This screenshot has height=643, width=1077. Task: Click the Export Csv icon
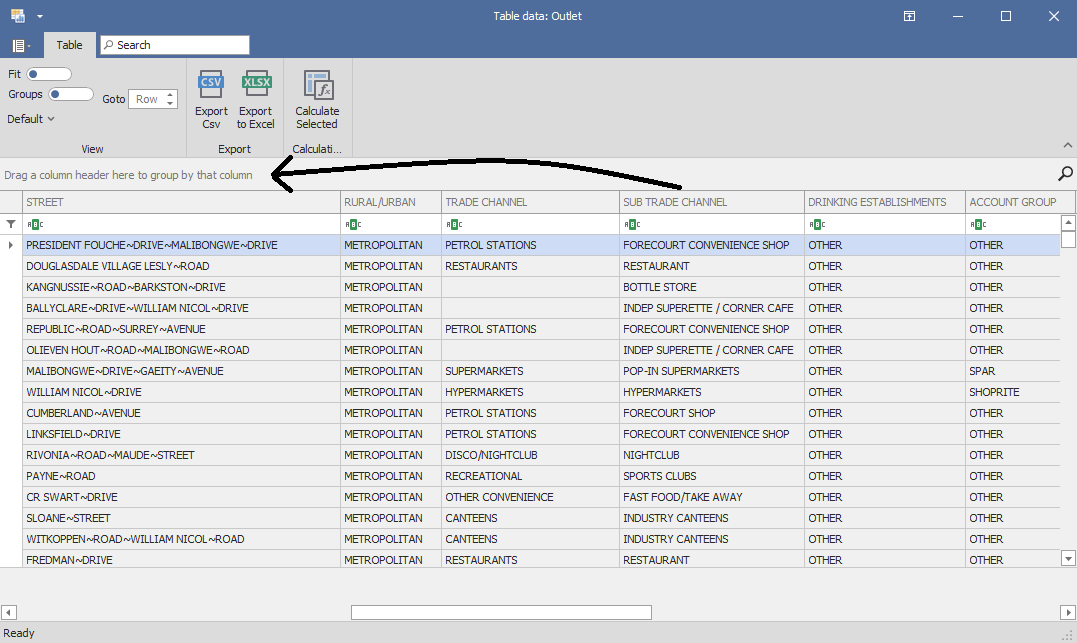[211, 85]
